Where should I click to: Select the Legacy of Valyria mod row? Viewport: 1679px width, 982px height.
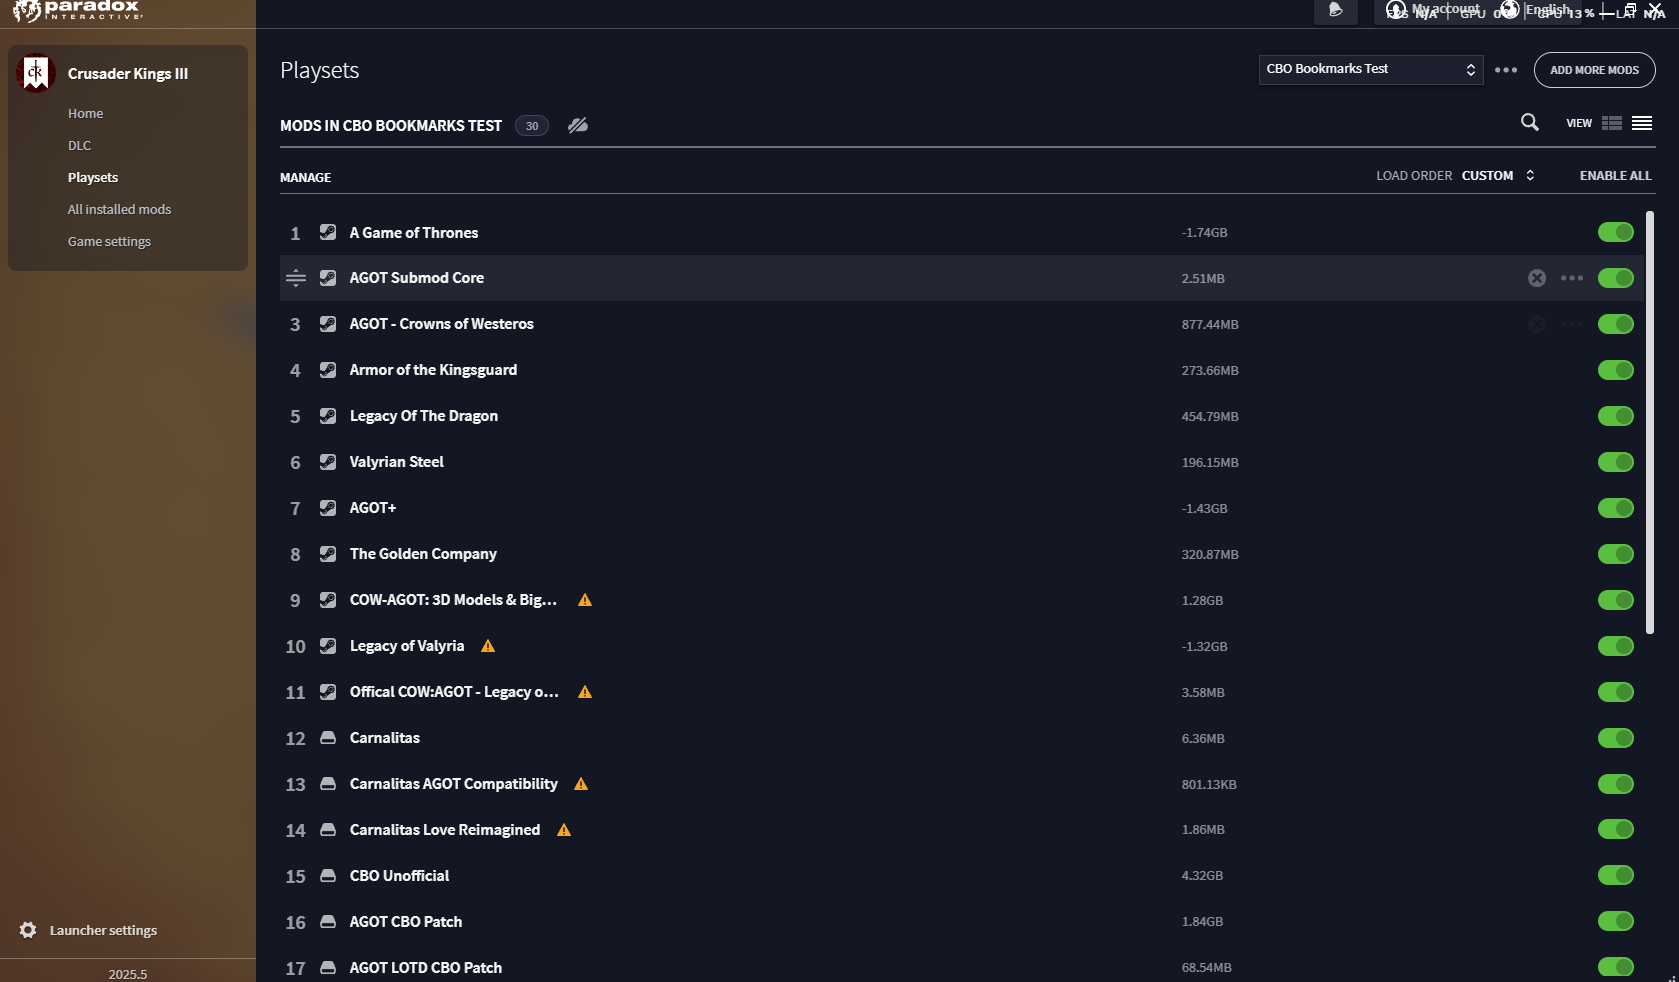coord(960,646)
